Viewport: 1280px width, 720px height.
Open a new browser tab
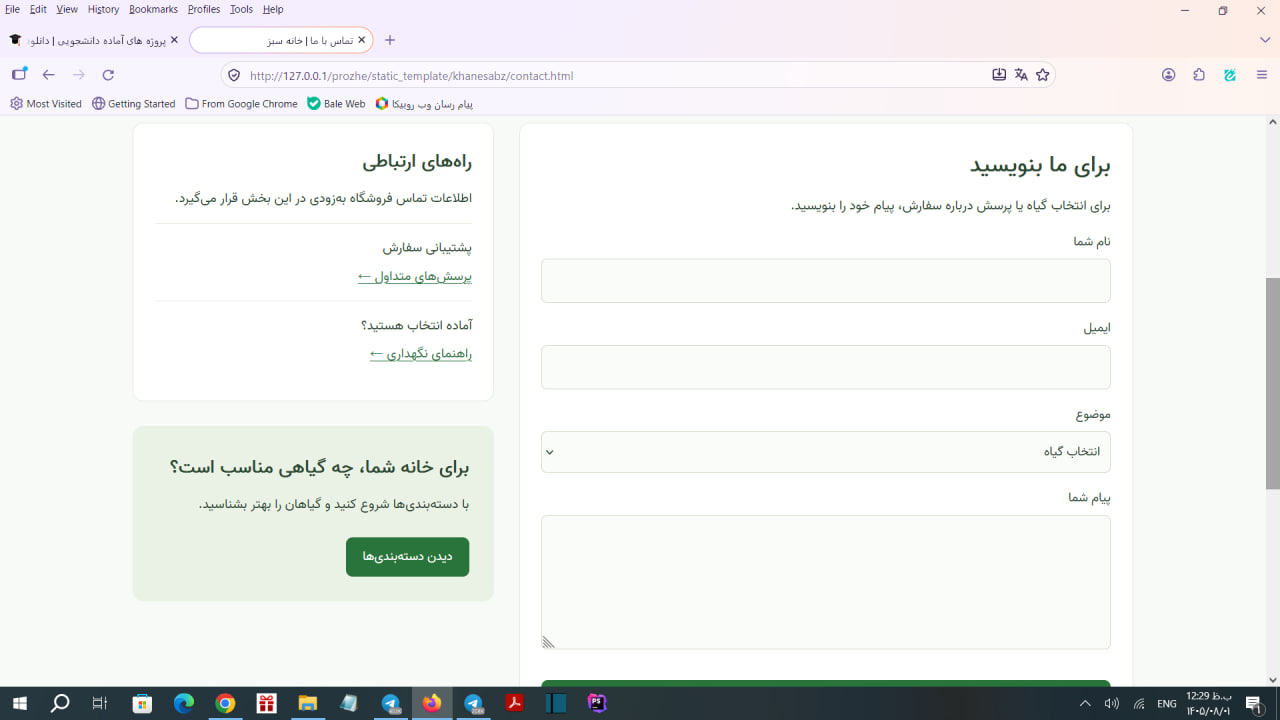(x=390, y=40)
